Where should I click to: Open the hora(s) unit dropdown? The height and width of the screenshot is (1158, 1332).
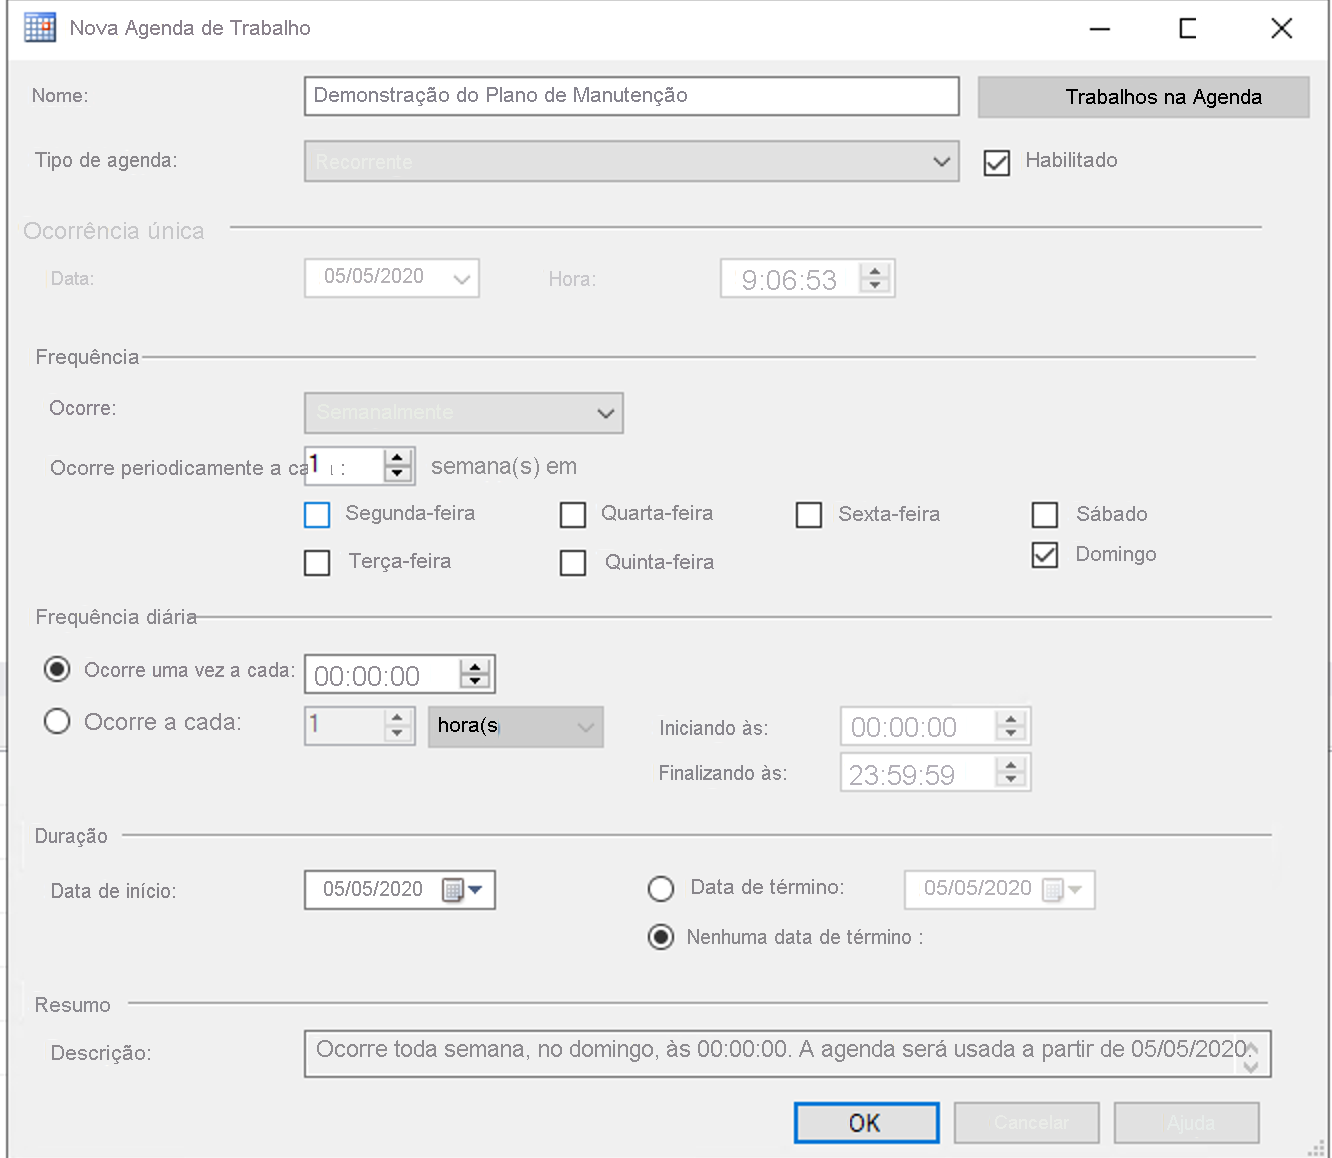585,726
